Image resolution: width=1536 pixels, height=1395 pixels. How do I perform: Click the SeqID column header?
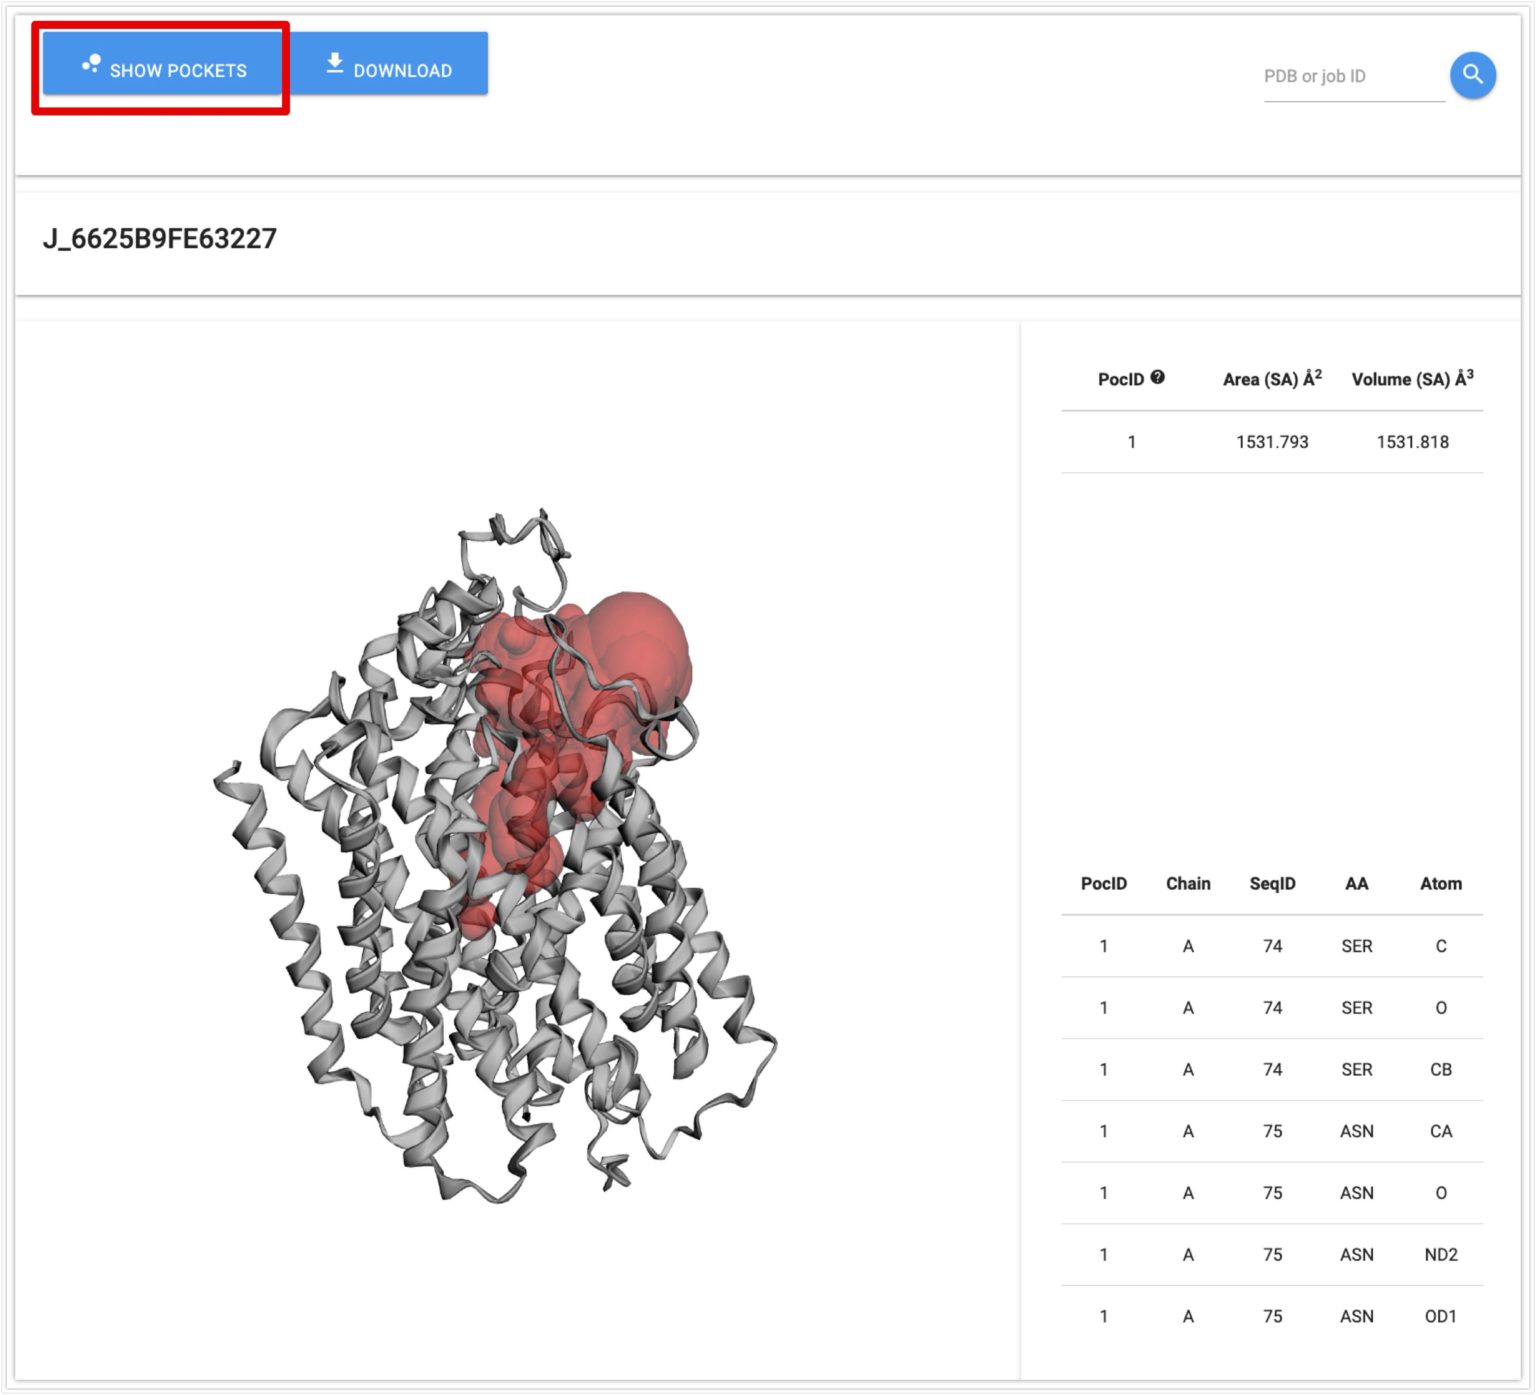[x=1272, y=883]
